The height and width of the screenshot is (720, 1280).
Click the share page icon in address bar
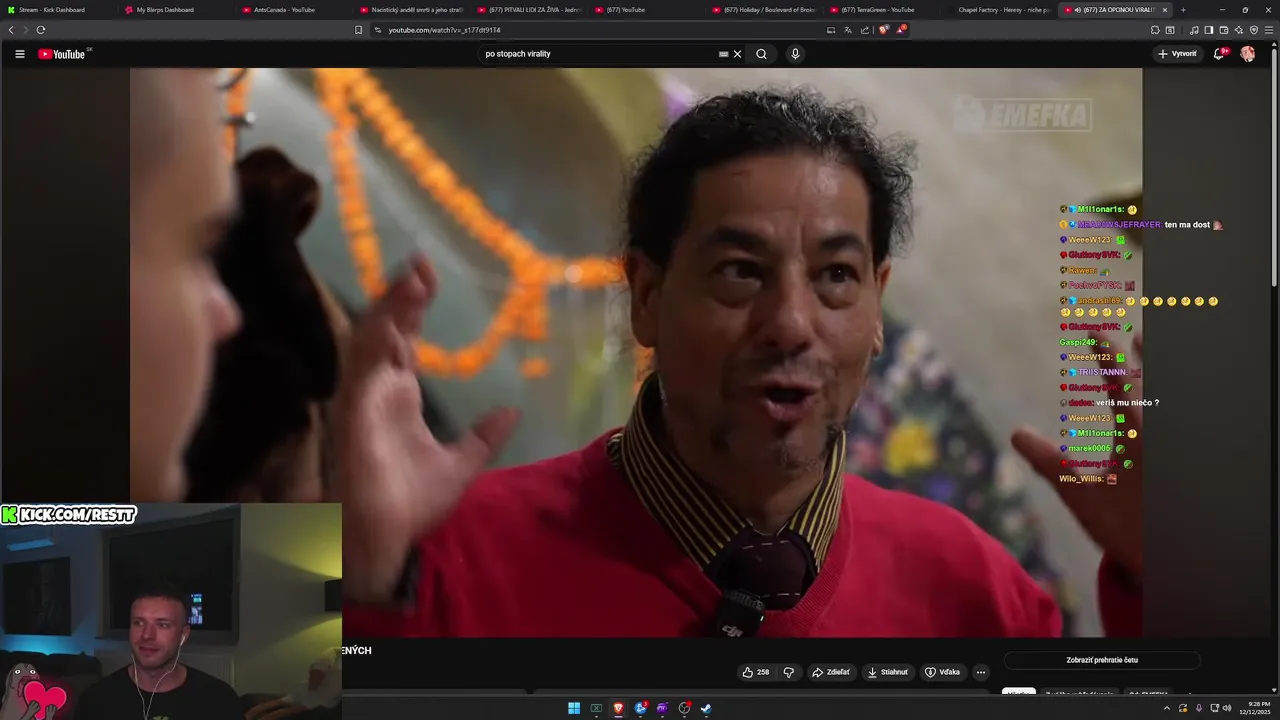click(x=865, y=30)
